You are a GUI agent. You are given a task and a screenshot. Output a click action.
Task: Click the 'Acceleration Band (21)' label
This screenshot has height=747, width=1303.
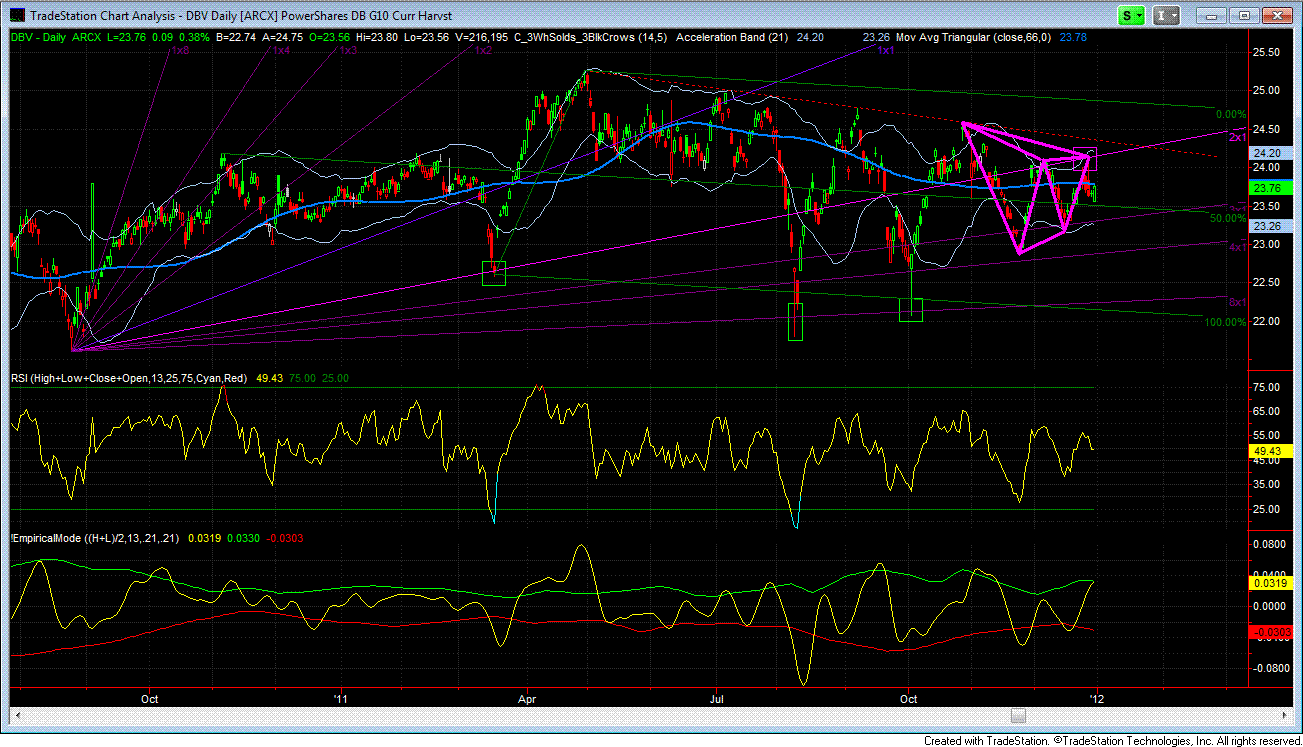click(732, 37)
